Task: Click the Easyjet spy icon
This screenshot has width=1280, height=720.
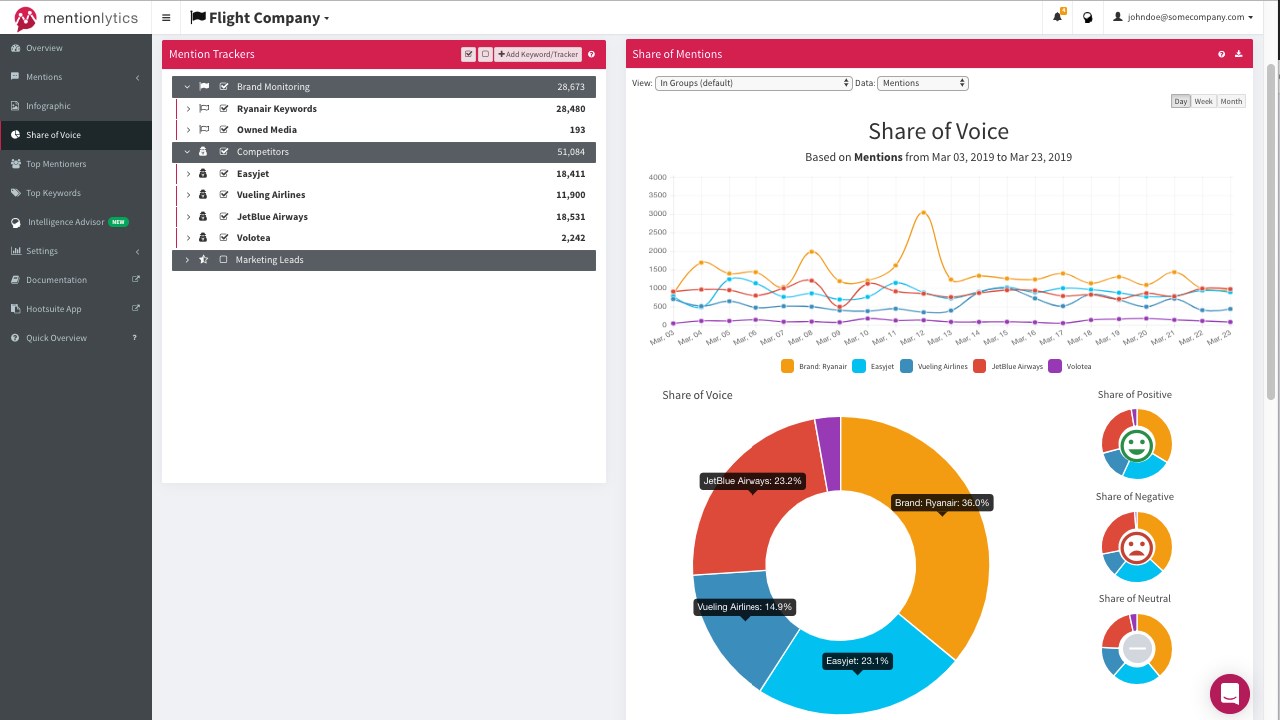Action: point(203,174)
